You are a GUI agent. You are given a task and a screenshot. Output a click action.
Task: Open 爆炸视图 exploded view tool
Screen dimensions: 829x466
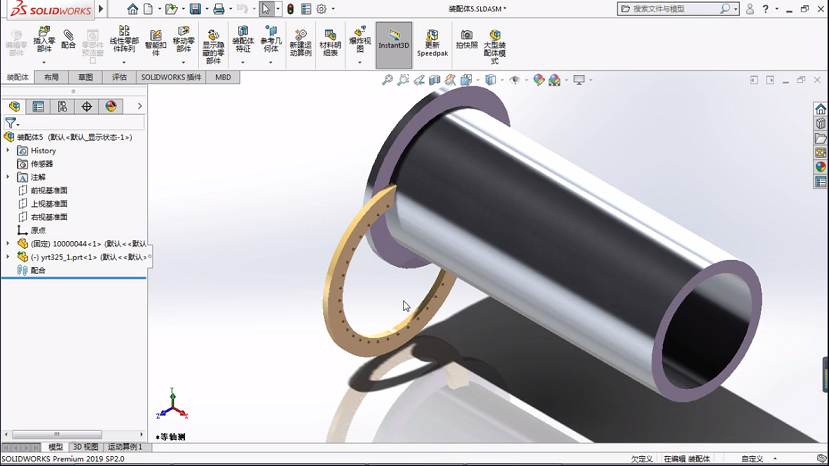pyautogui.click(x=360, y=40)
